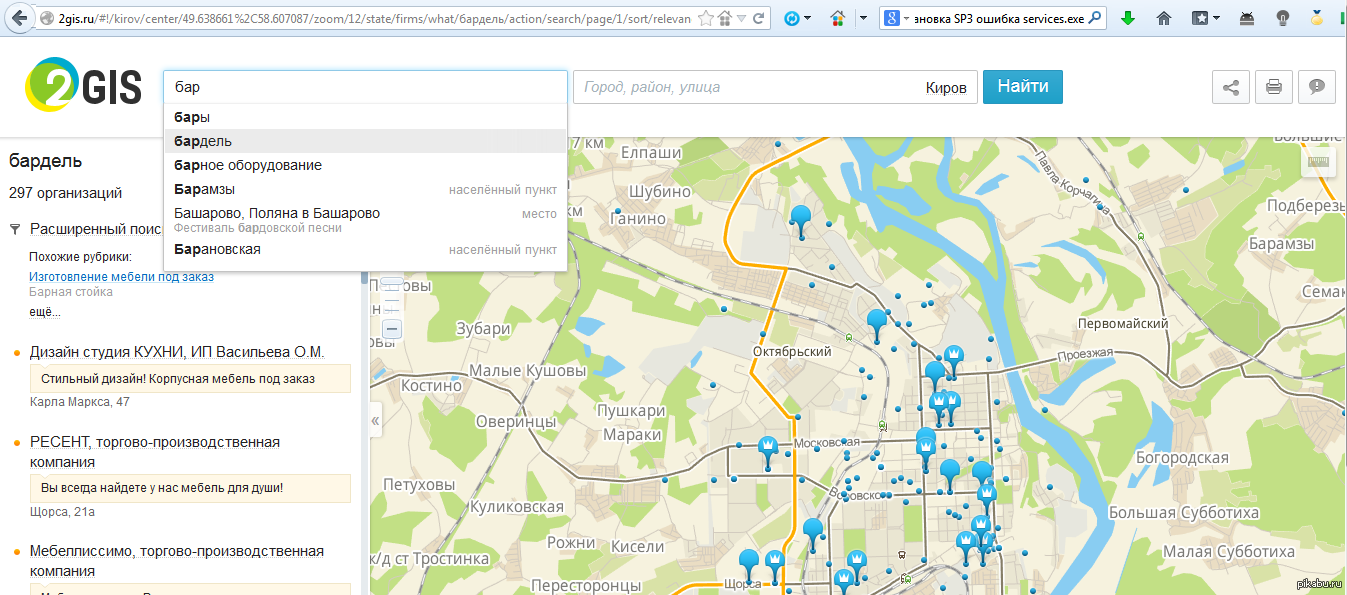Activate the map ruler tool
This screenshot has width=1347, height=595.
[1319, 163]
